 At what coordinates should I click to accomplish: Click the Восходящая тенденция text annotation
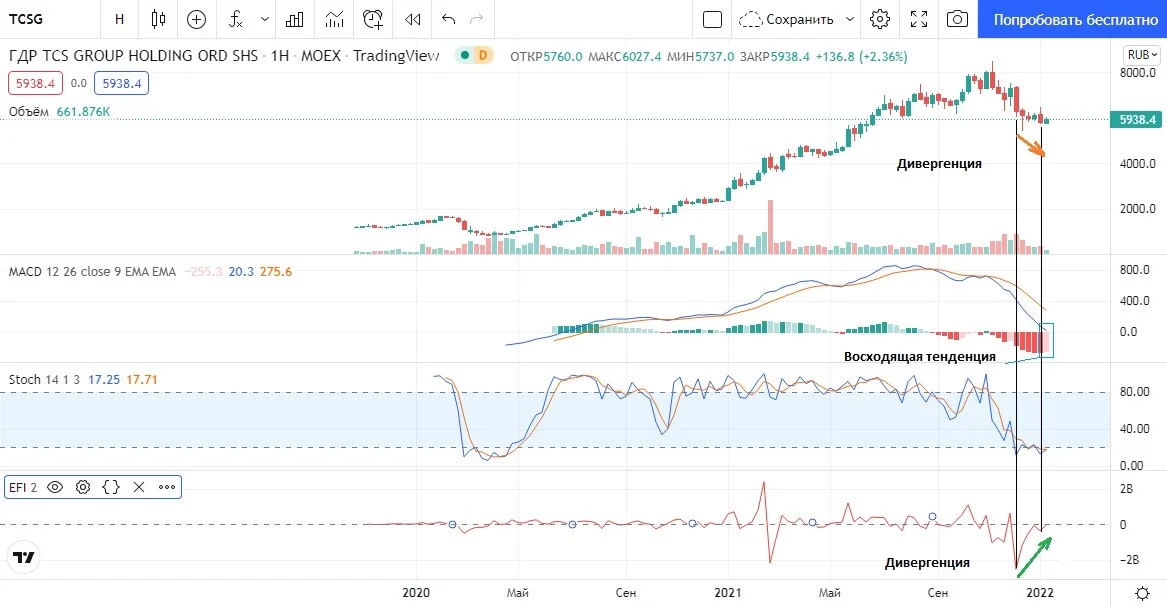pyautogui.click(x=919, y=357)
